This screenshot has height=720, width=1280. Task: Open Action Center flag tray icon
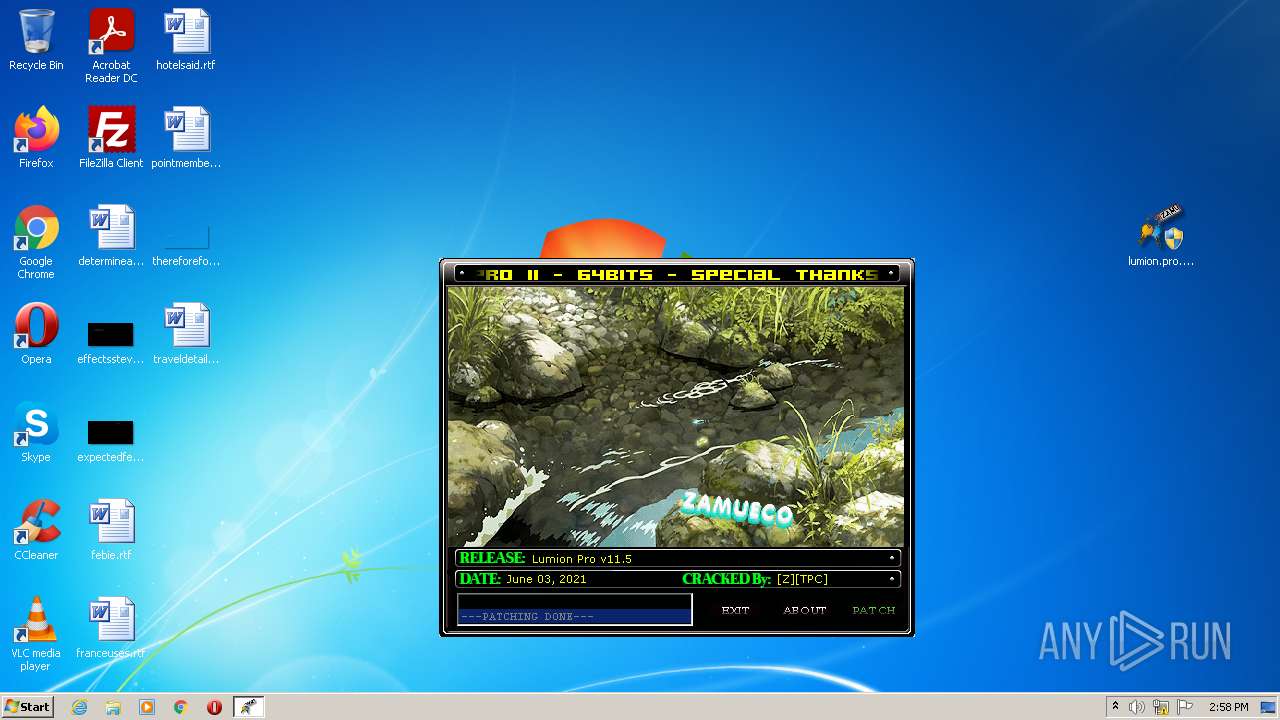pyautogui.click(x=1185, y=707)
